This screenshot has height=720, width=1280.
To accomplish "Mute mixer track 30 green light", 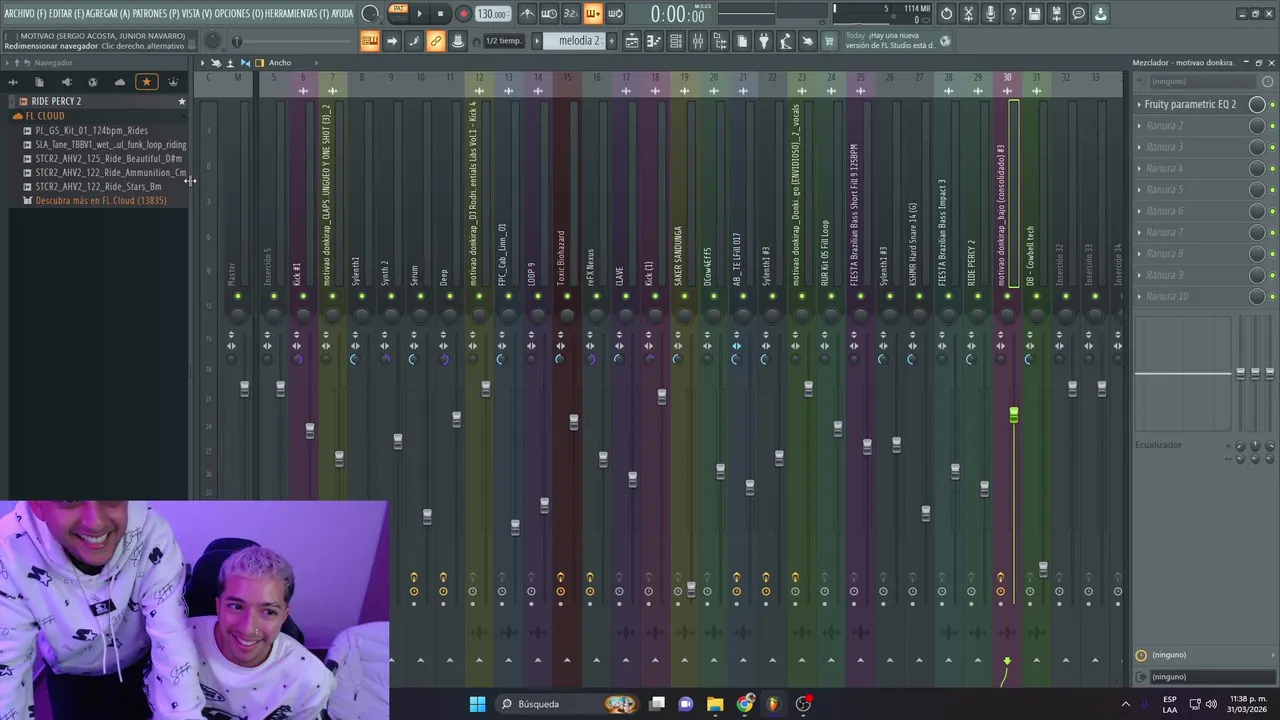I will pos(1007,296).
